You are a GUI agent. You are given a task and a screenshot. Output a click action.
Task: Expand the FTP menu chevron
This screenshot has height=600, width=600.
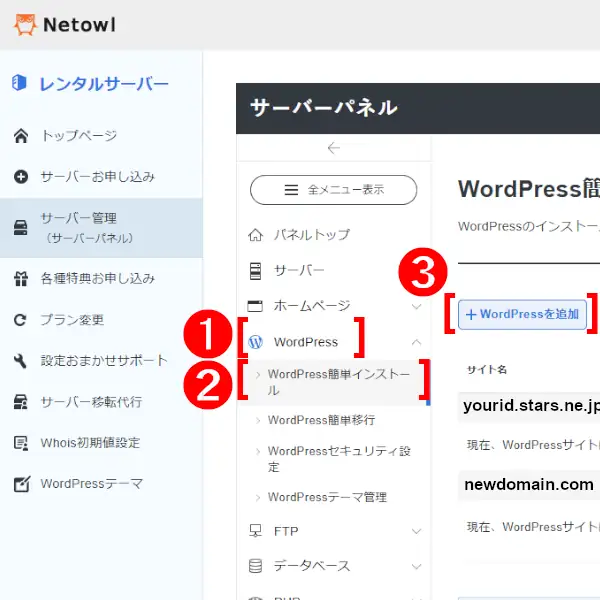[x=417, y=531]
